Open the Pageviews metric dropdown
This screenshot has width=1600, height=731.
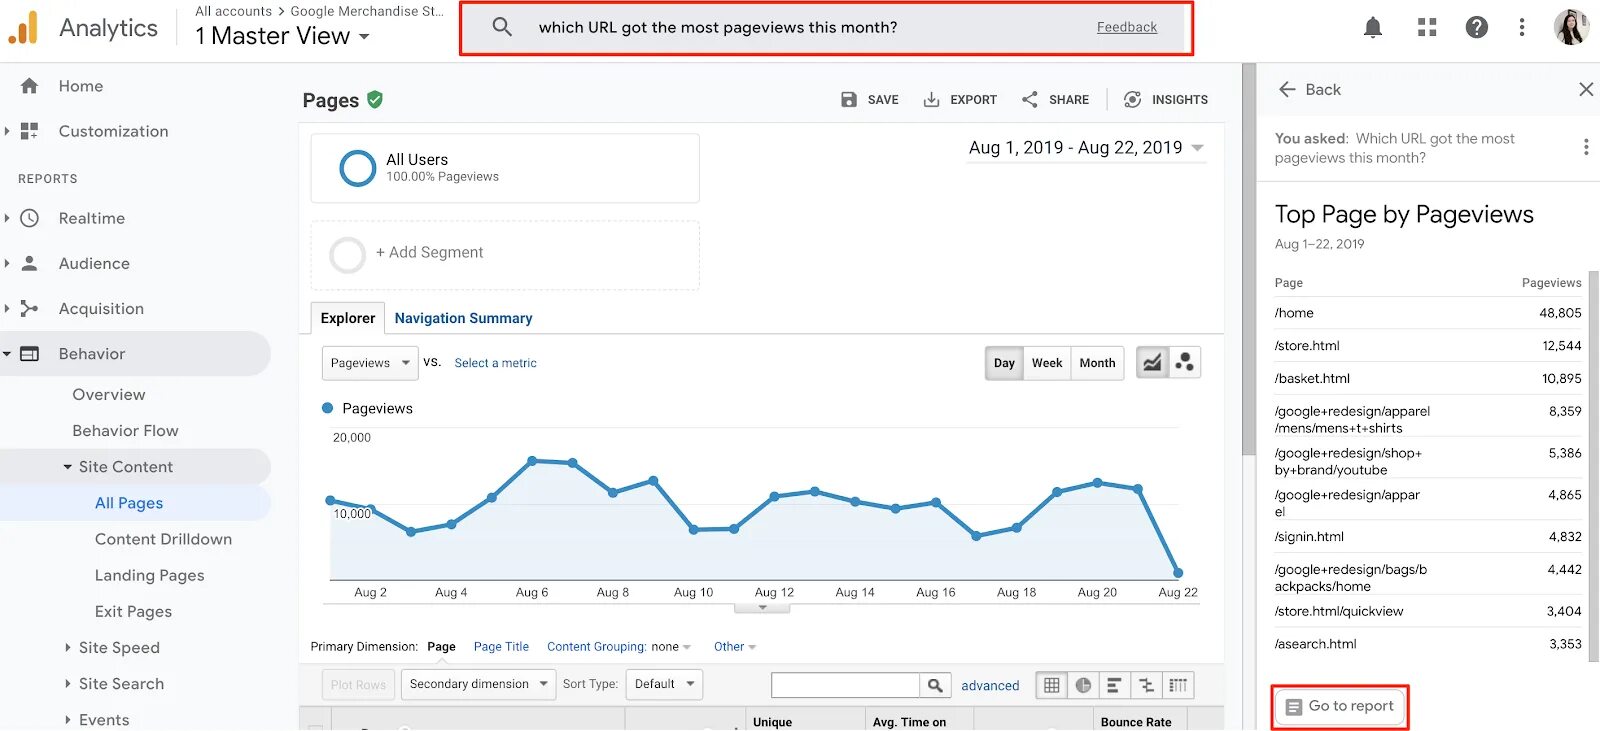tap(370, 363)
